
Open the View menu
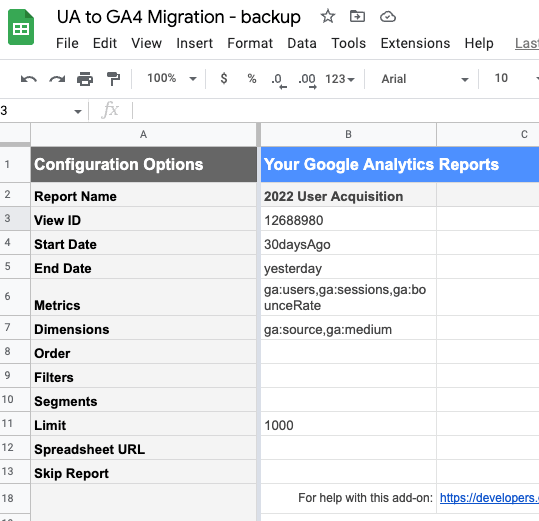146,43
